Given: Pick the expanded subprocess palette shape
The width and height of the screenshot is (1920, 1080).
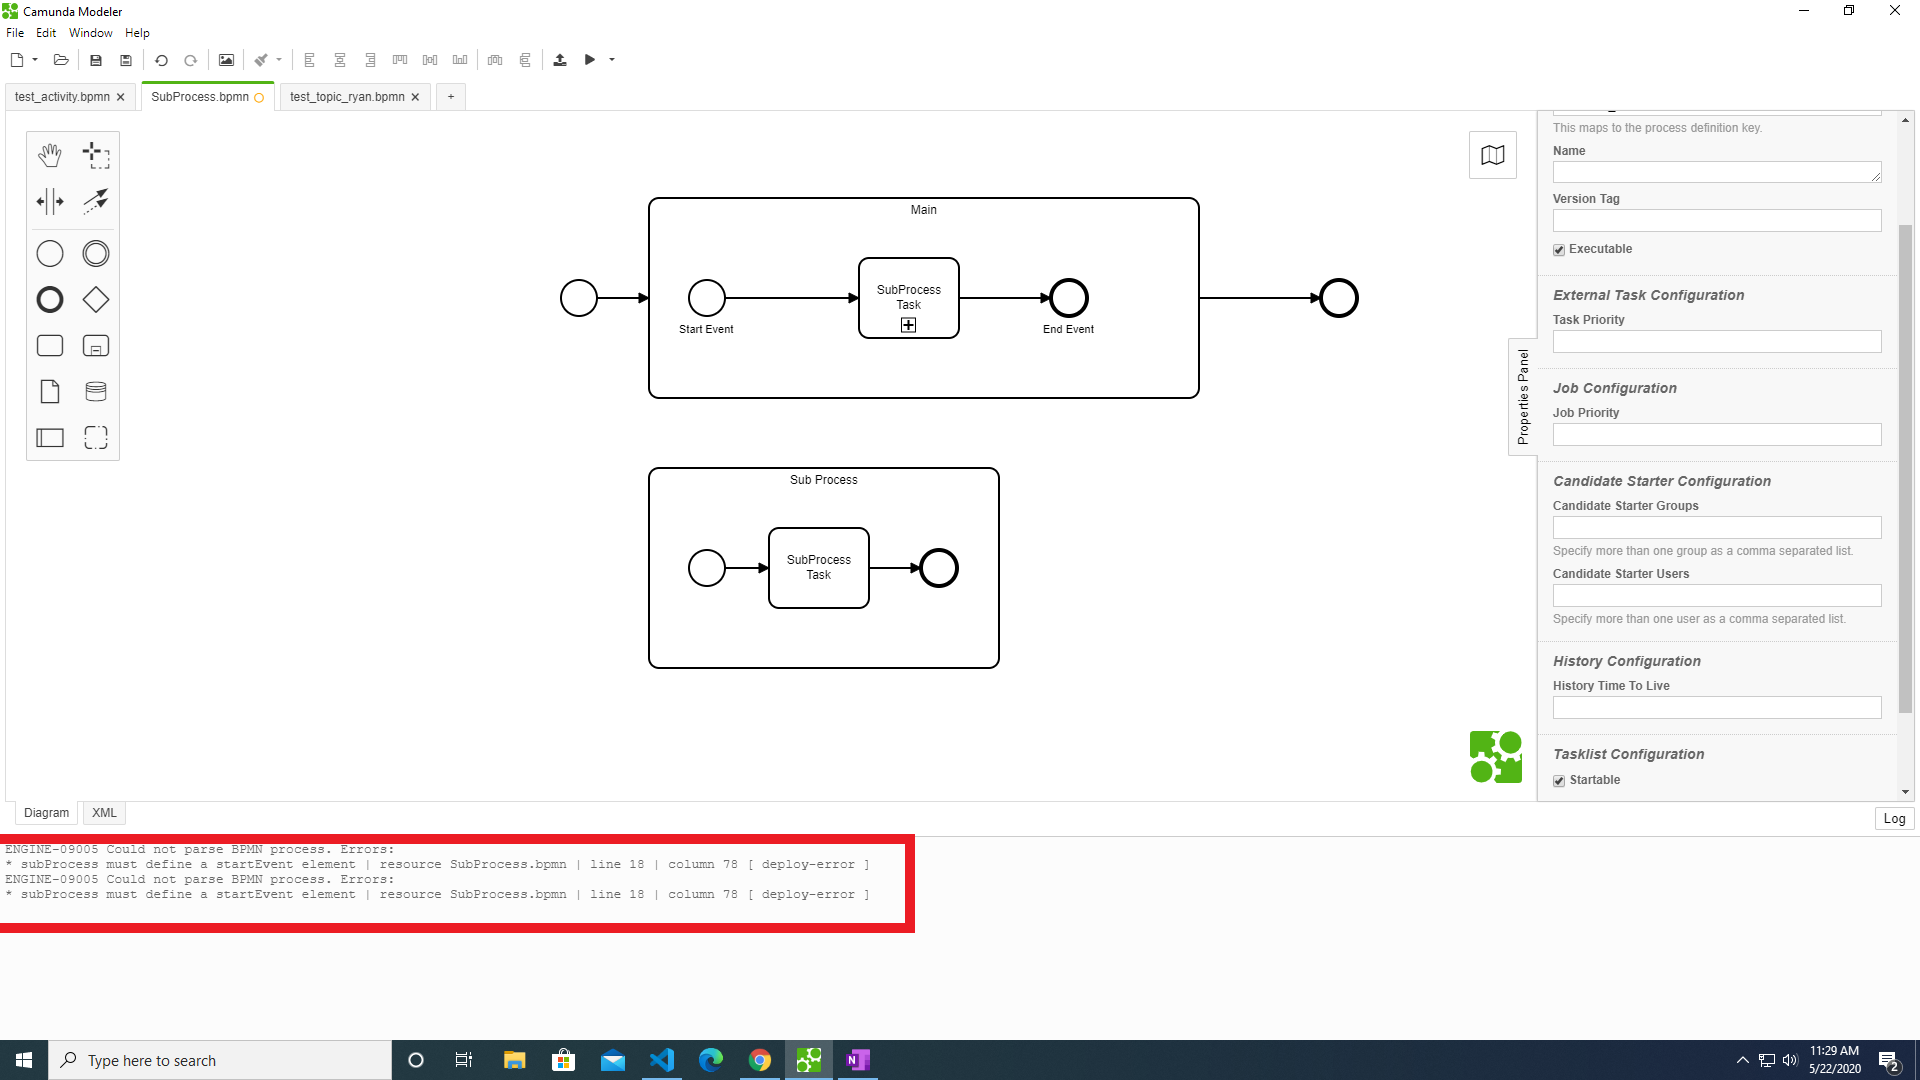Looking at the screenshot, I should pyautogui.click(x=96, y=346).
